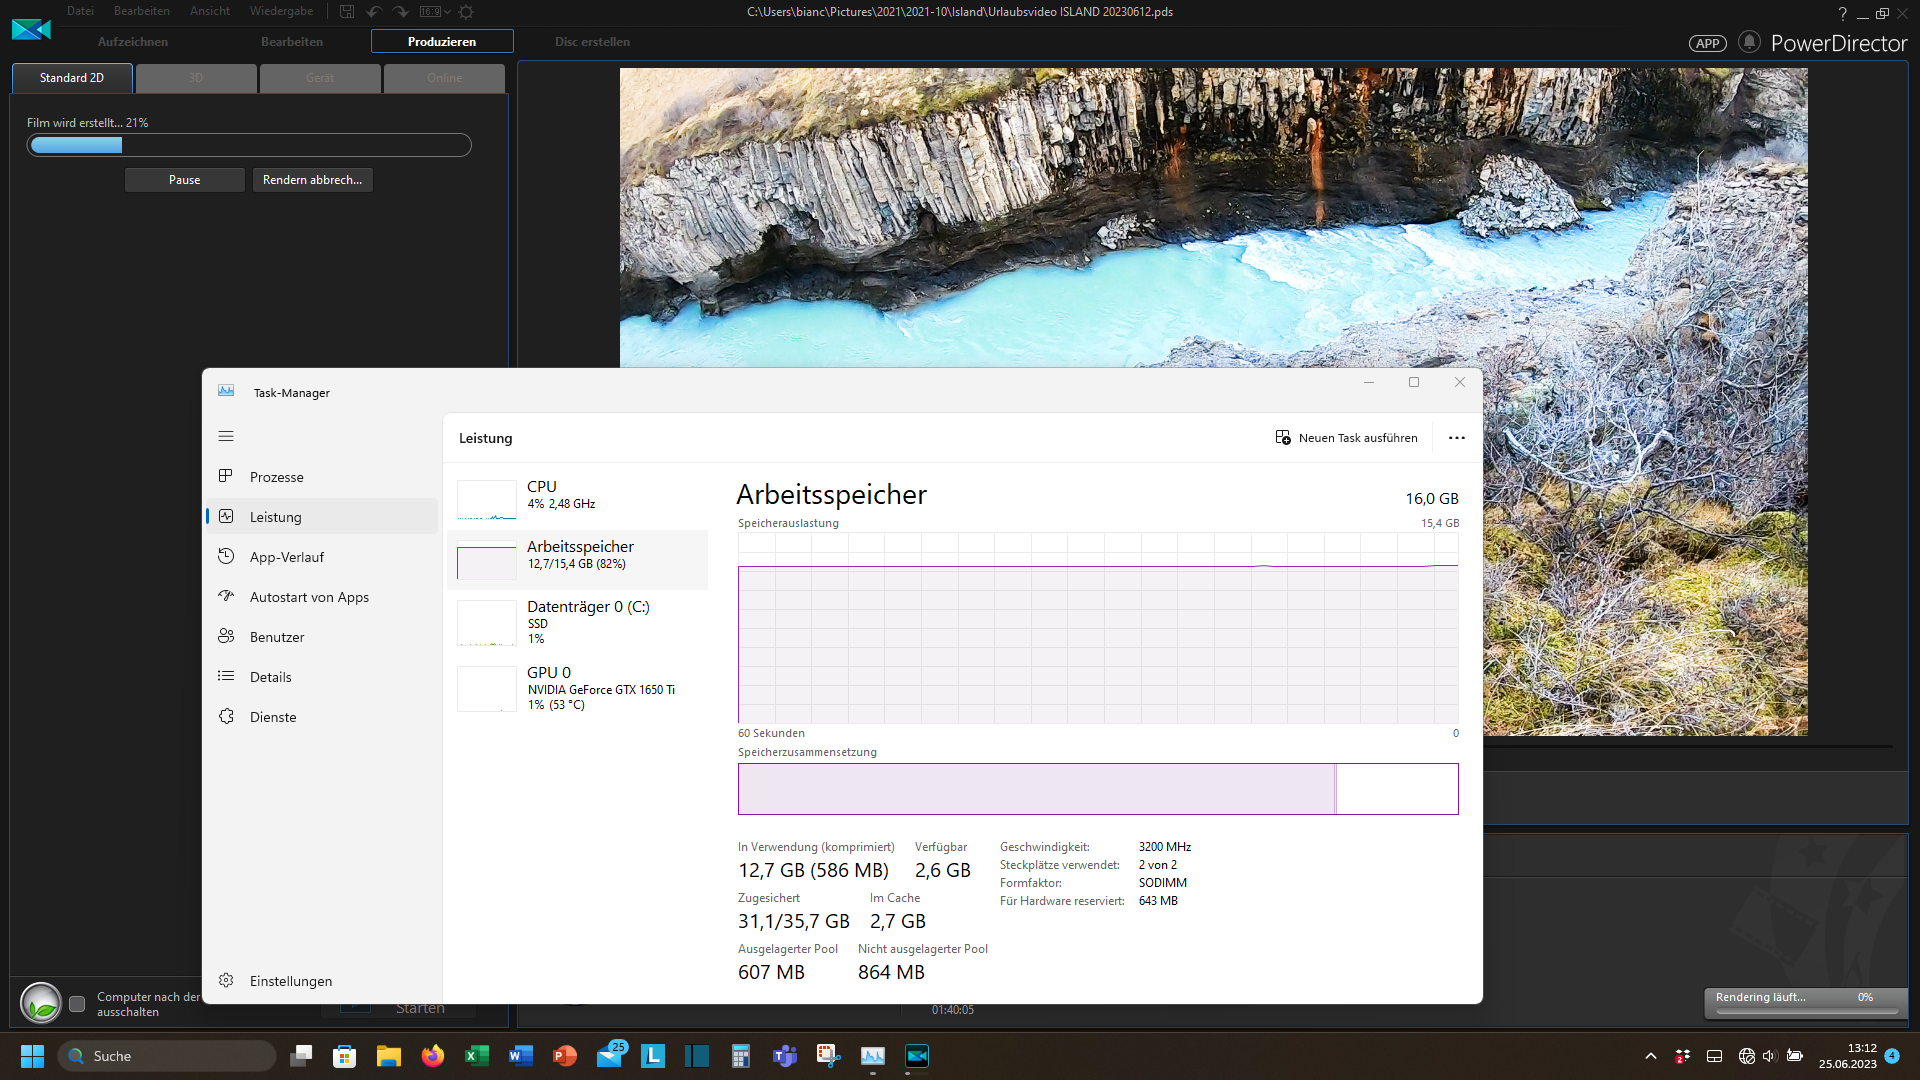The image size is (1920, 1080).
Task: Open the Dienste section
Action: (x=273, y=717)
